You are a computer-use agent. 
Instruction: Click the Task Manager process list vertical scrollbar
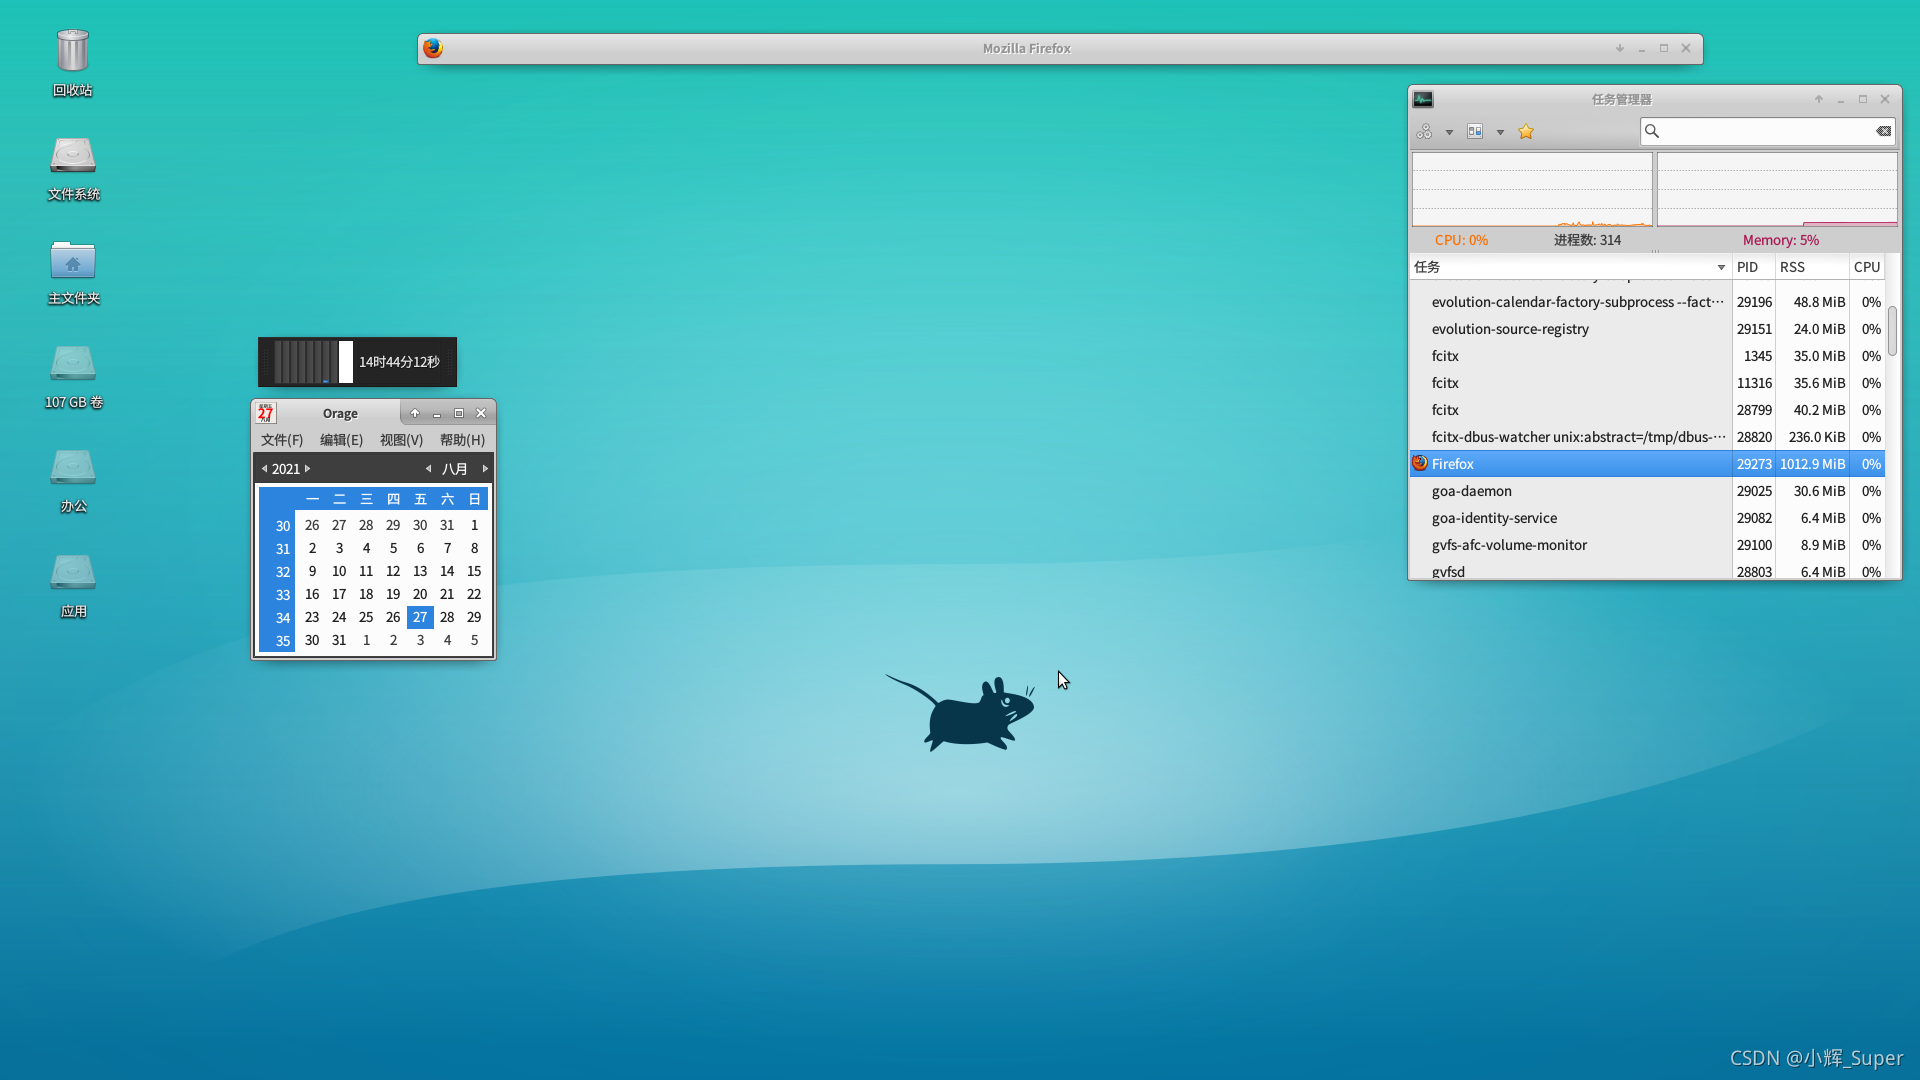coord(1892,331)
